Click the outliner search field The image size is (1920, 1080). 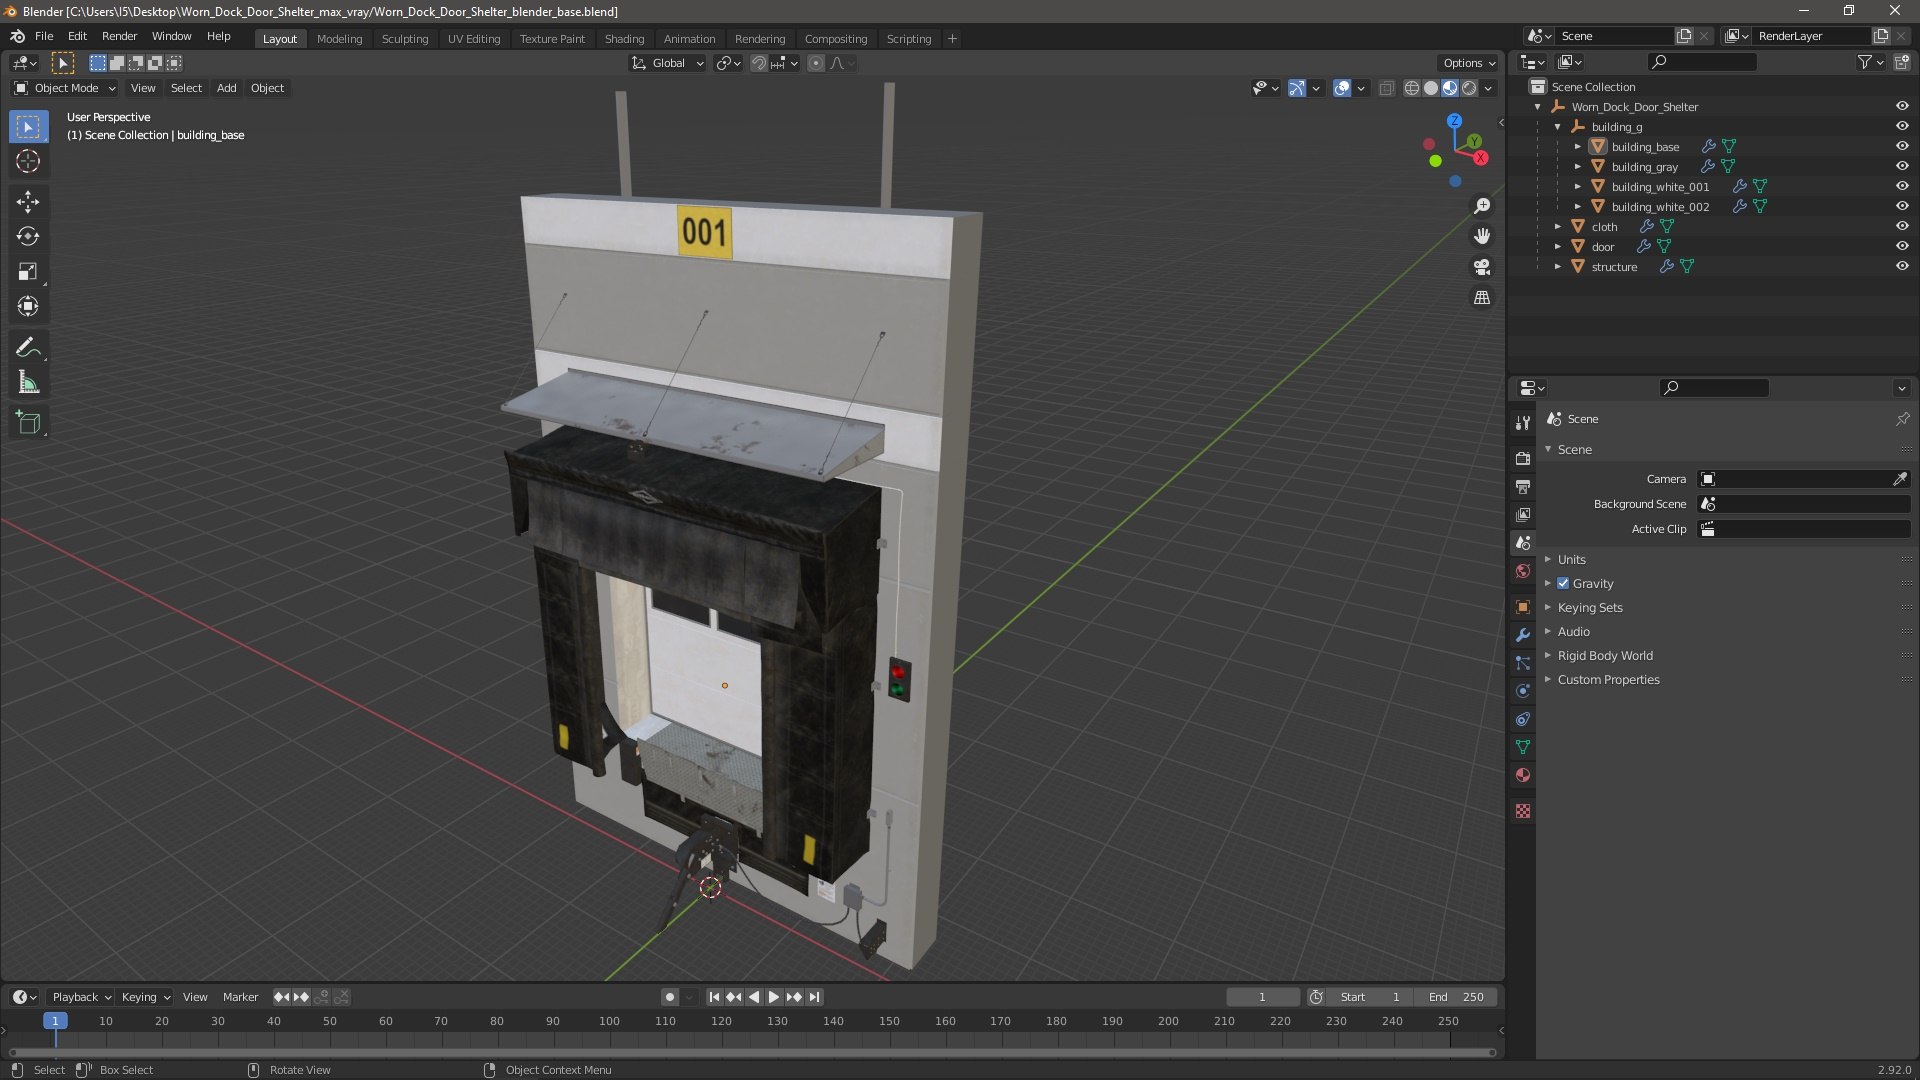point(1702,62)
